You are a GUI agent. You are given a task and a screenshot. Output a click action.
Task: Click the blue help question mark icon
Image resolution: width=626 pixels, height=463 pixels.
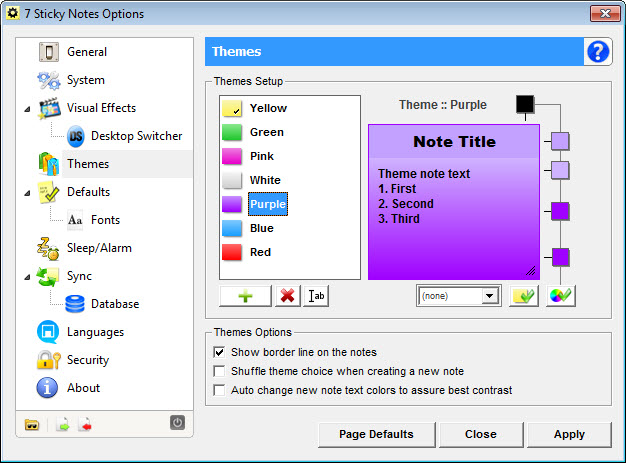(598, 52)
